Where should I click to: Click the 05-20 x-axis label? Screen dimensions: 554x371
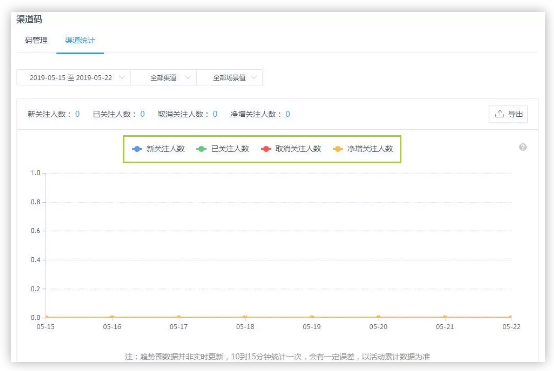(x=378, y=326)
